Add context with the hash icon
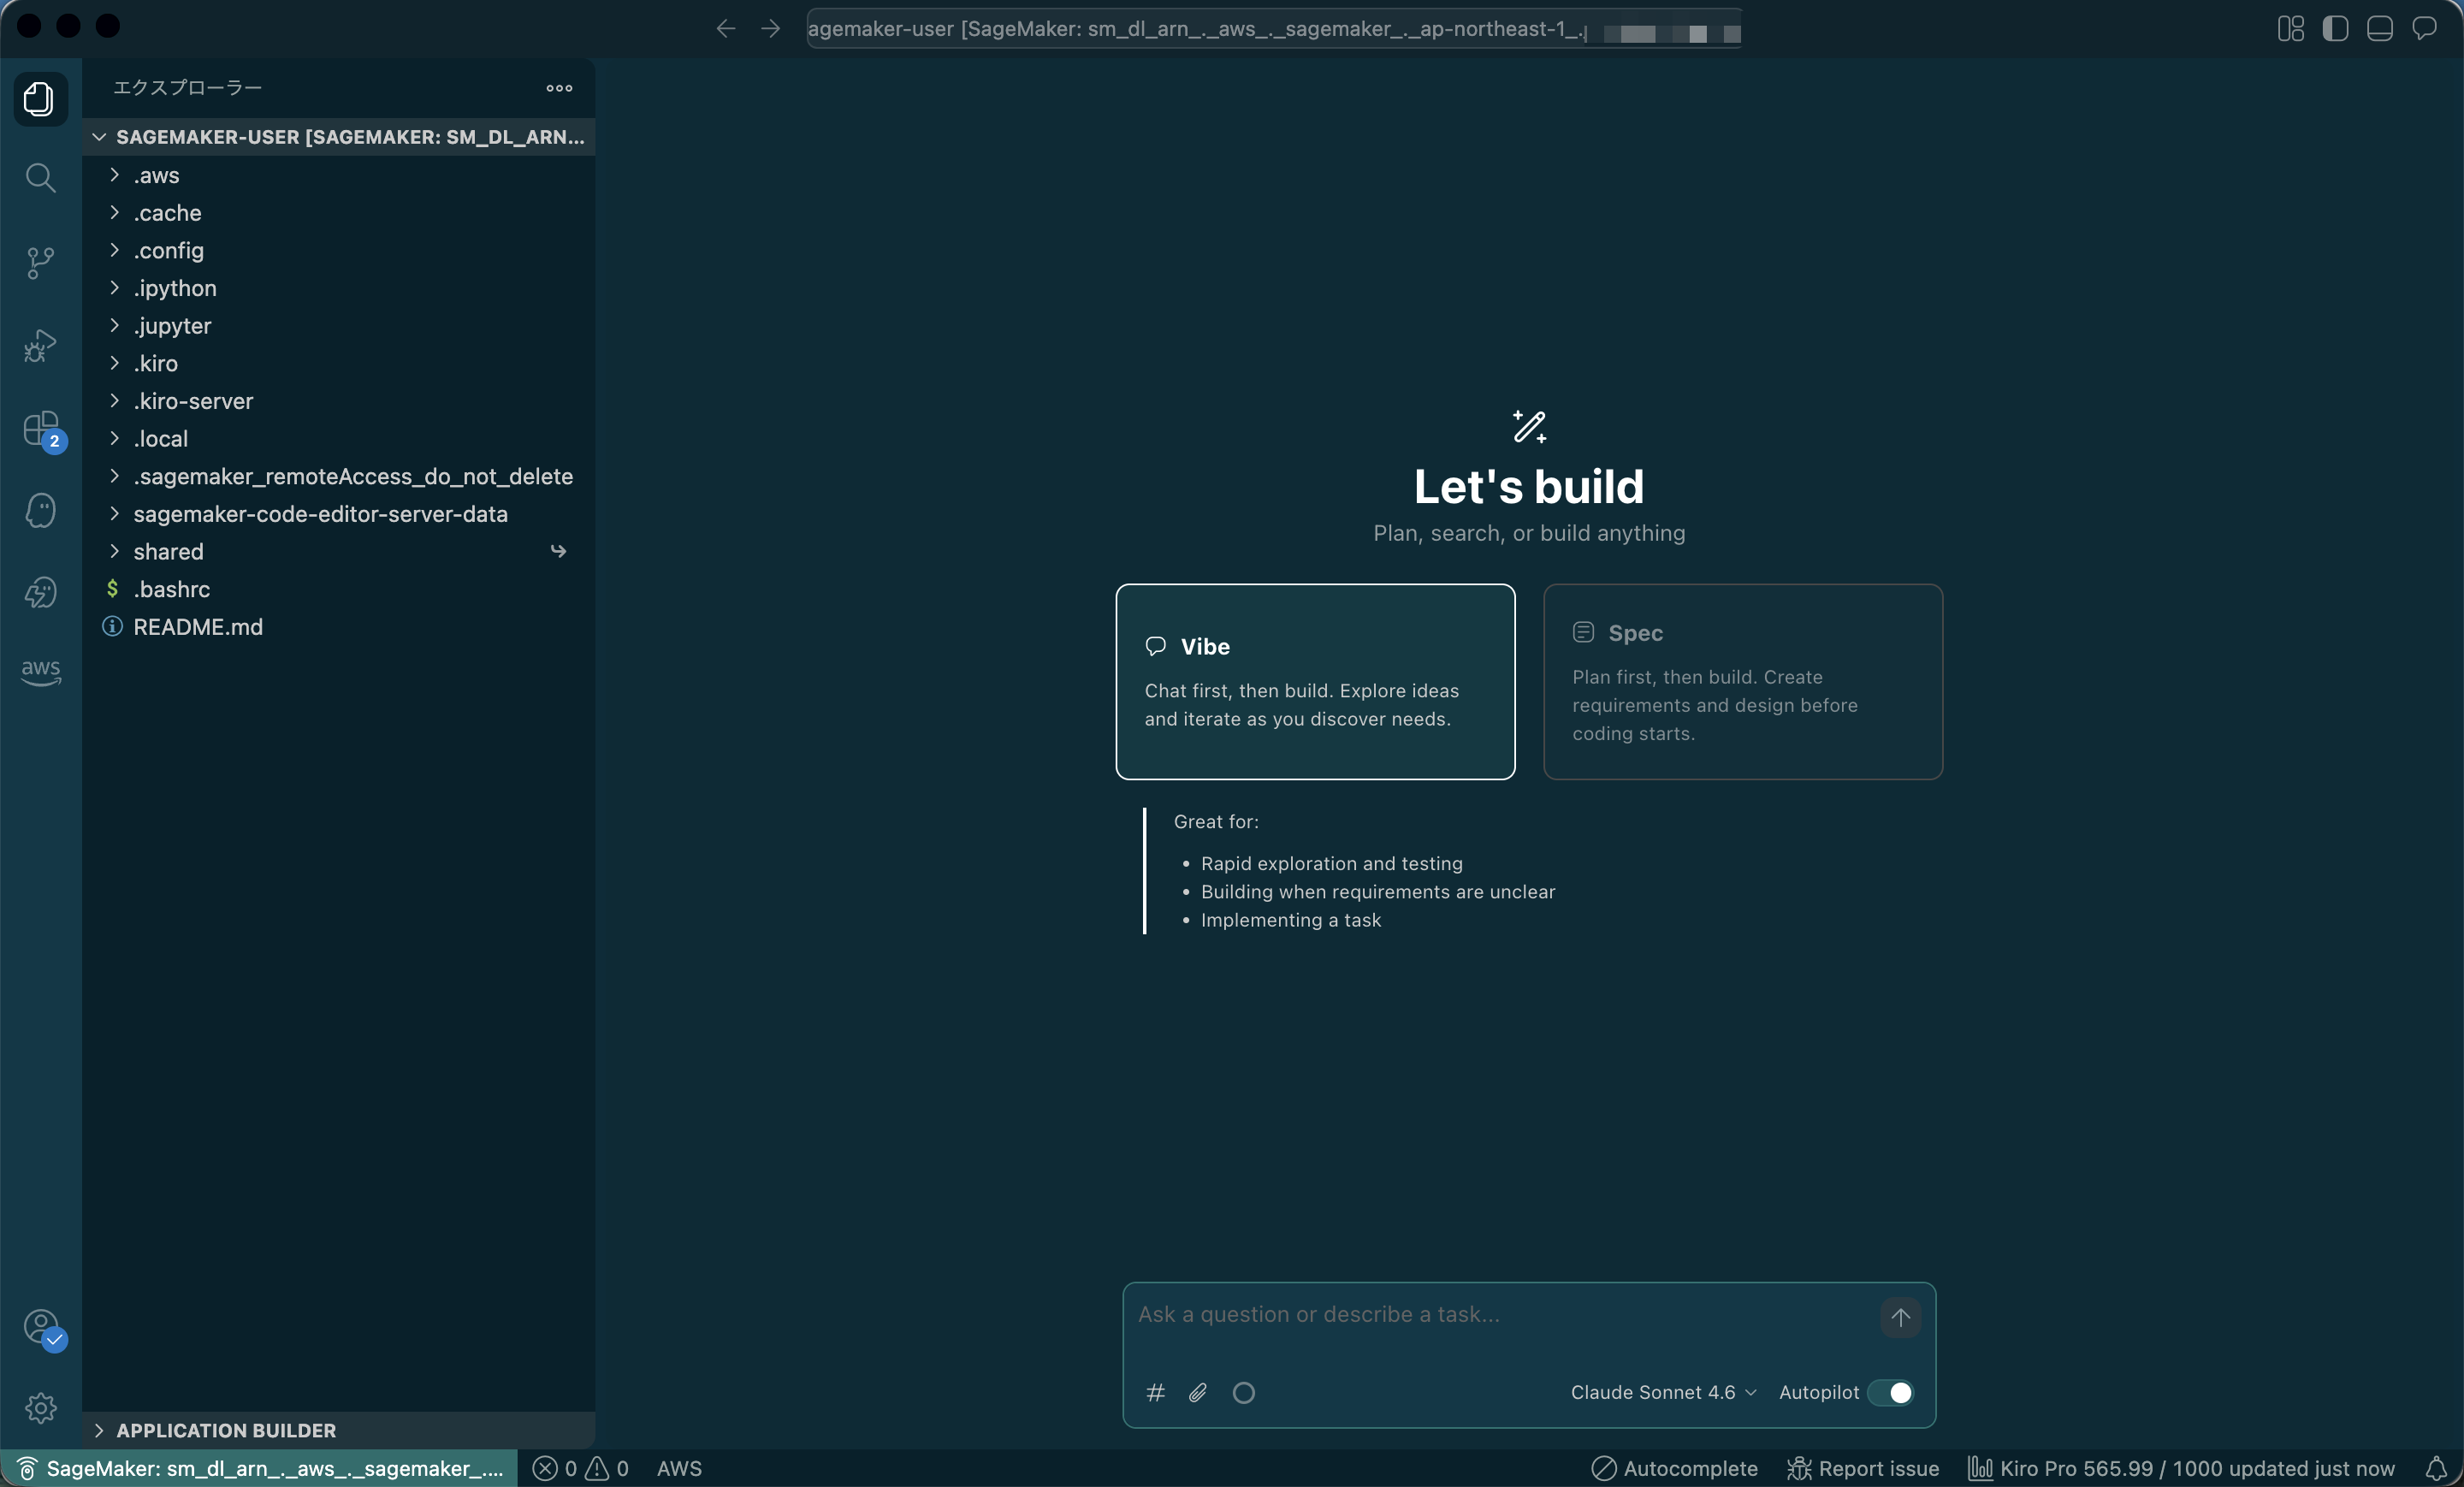Image resolution: width=2464 pixels, height=1487 pixels. 1155,1392
